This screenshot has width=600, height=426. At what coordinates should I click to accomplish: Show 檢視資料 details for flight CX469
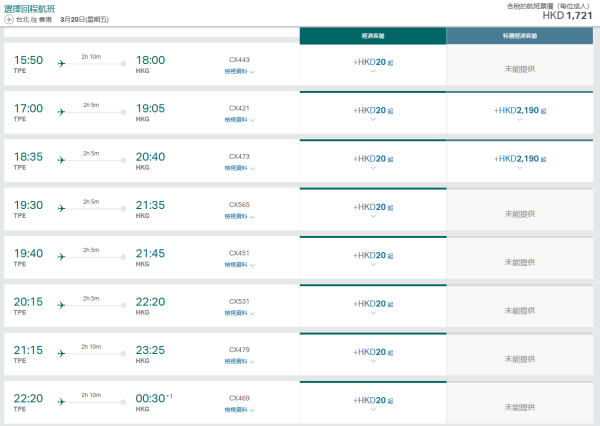pyautogui.click(x=239, y=409)
